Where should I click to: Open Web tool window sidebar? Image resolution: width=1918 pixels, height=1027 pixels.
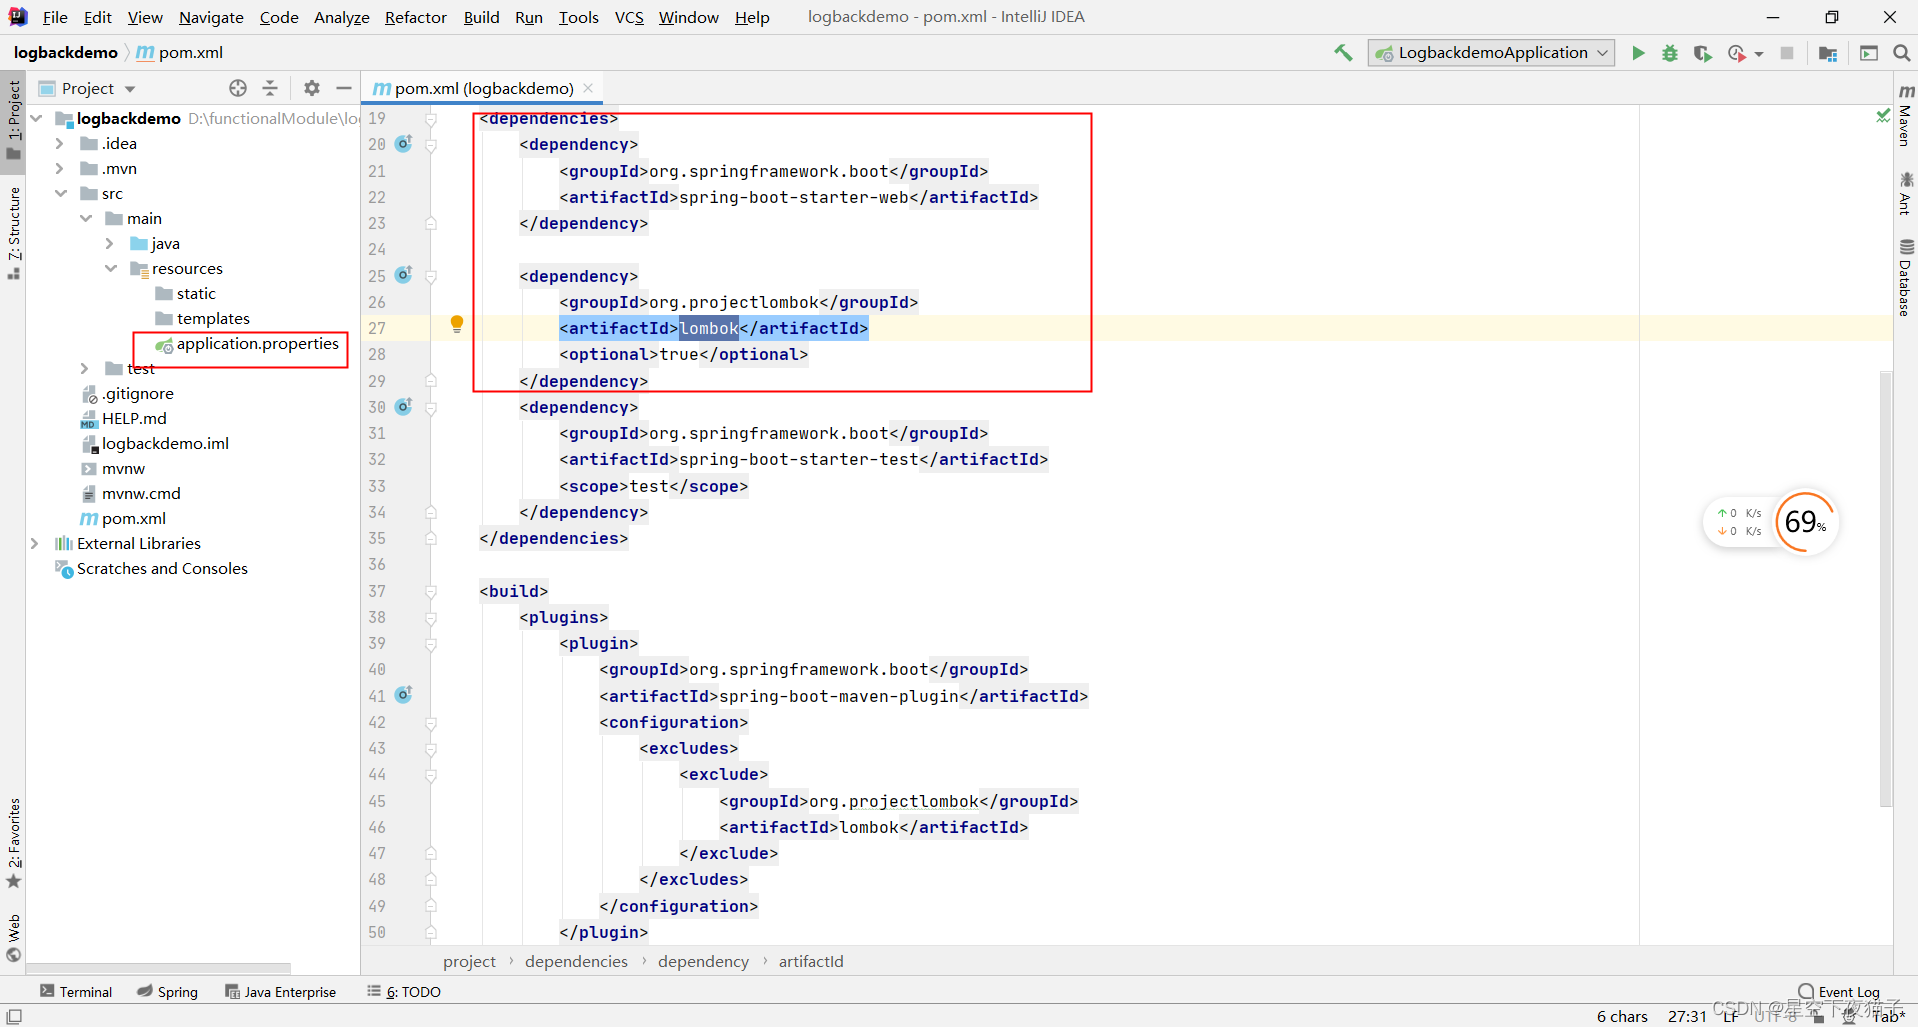[x=14, y=938]
